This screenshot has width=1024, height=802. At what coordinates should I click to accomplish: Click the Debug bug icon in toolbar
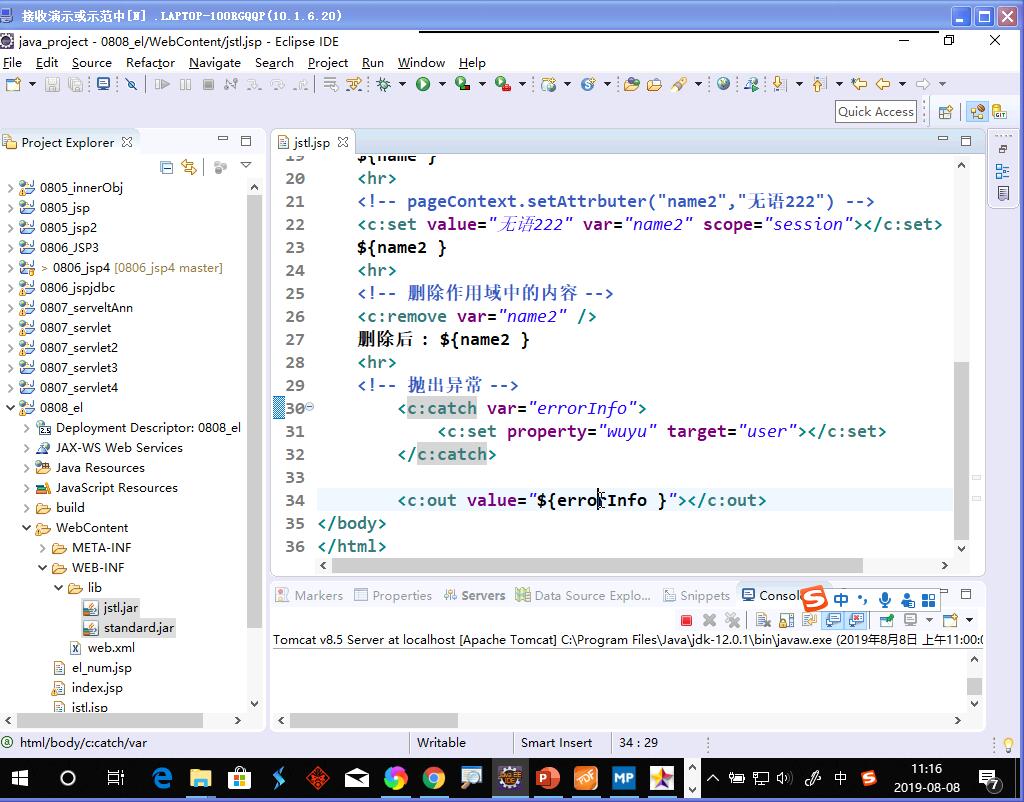[x=383, y=84]
